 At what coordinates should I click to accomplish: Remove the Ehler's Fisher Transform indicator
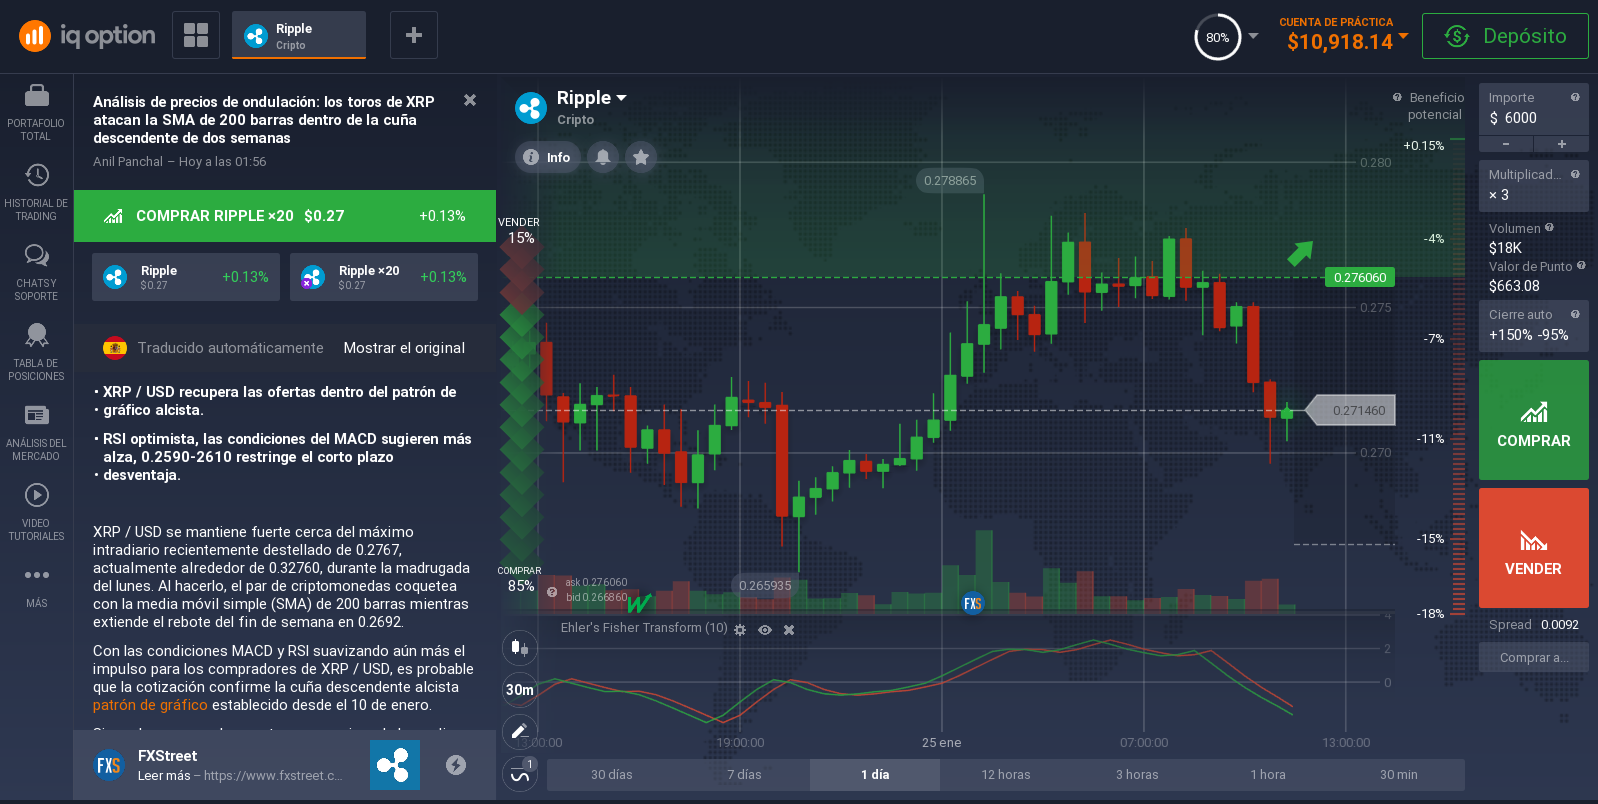[789, 630]
